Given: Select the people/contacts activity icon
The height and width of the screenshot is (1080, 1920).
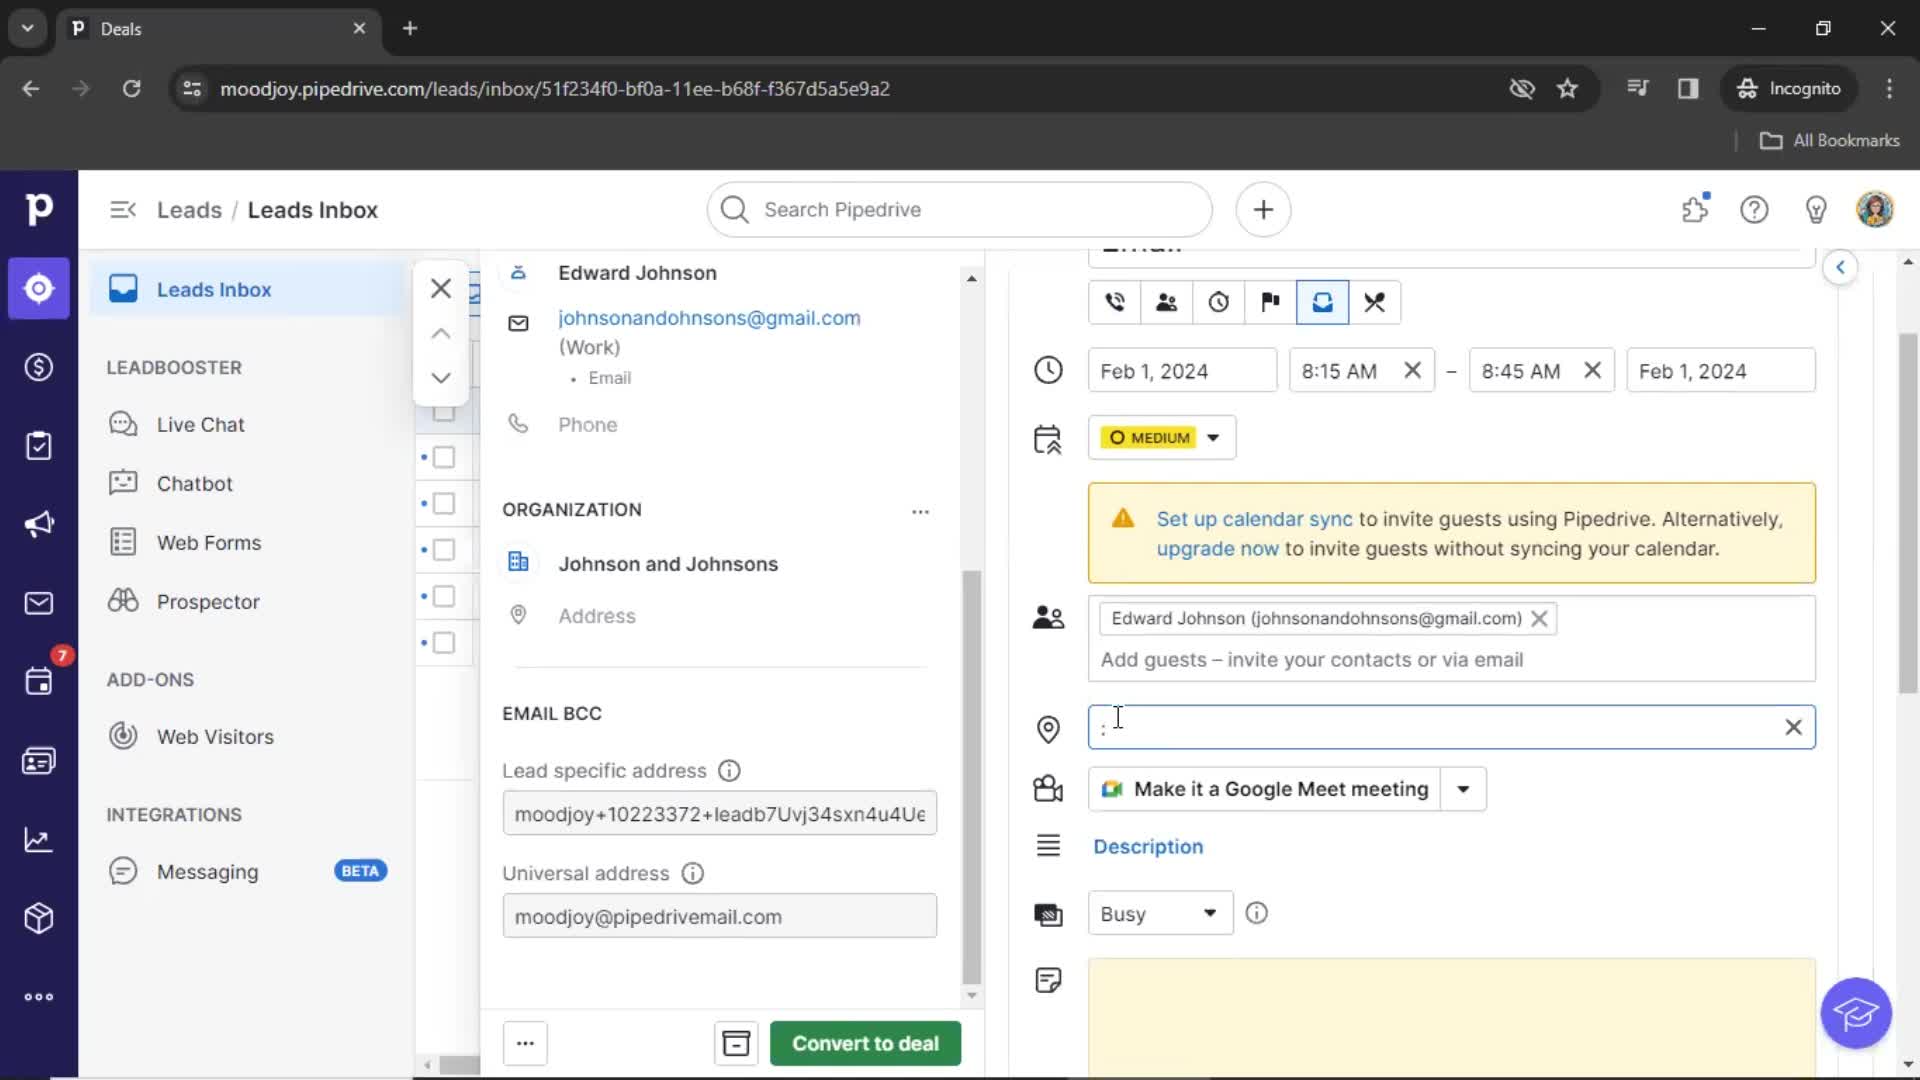Looking at the screenshot, I should tap(1166, 302).
